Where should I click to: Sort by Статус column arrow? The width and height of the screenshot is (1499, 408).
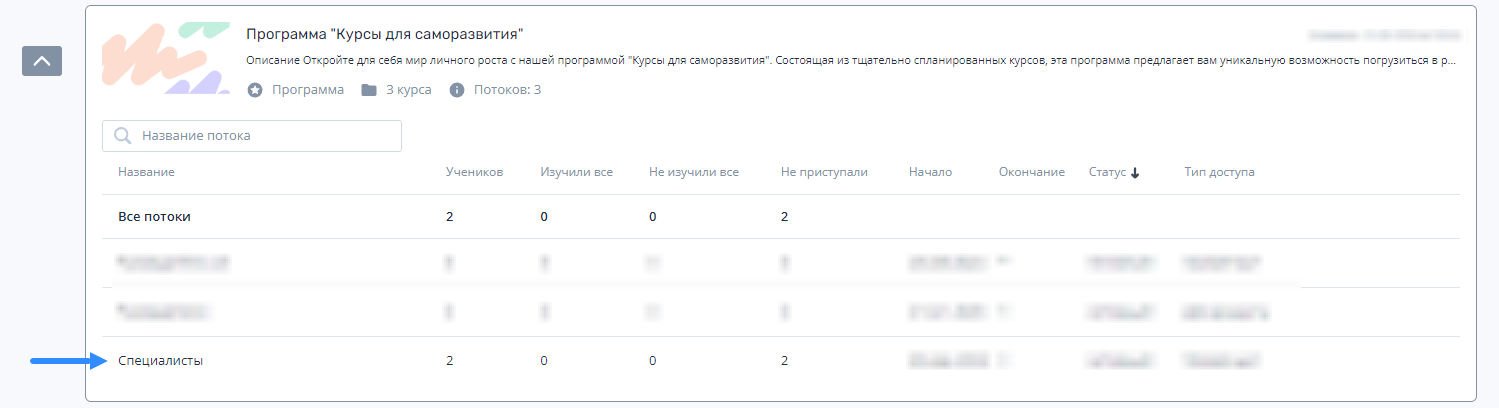tap(1135, 172)
